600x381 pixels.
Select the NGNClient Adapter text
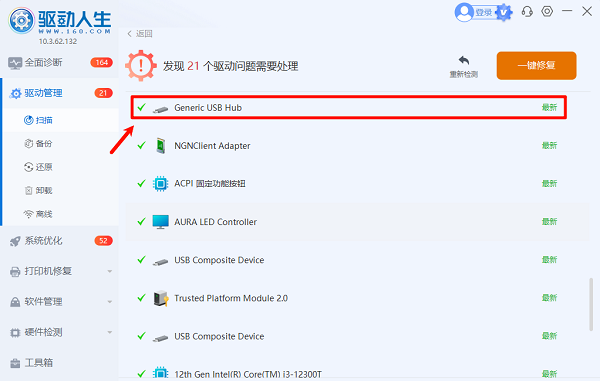[x=212, y=146]
